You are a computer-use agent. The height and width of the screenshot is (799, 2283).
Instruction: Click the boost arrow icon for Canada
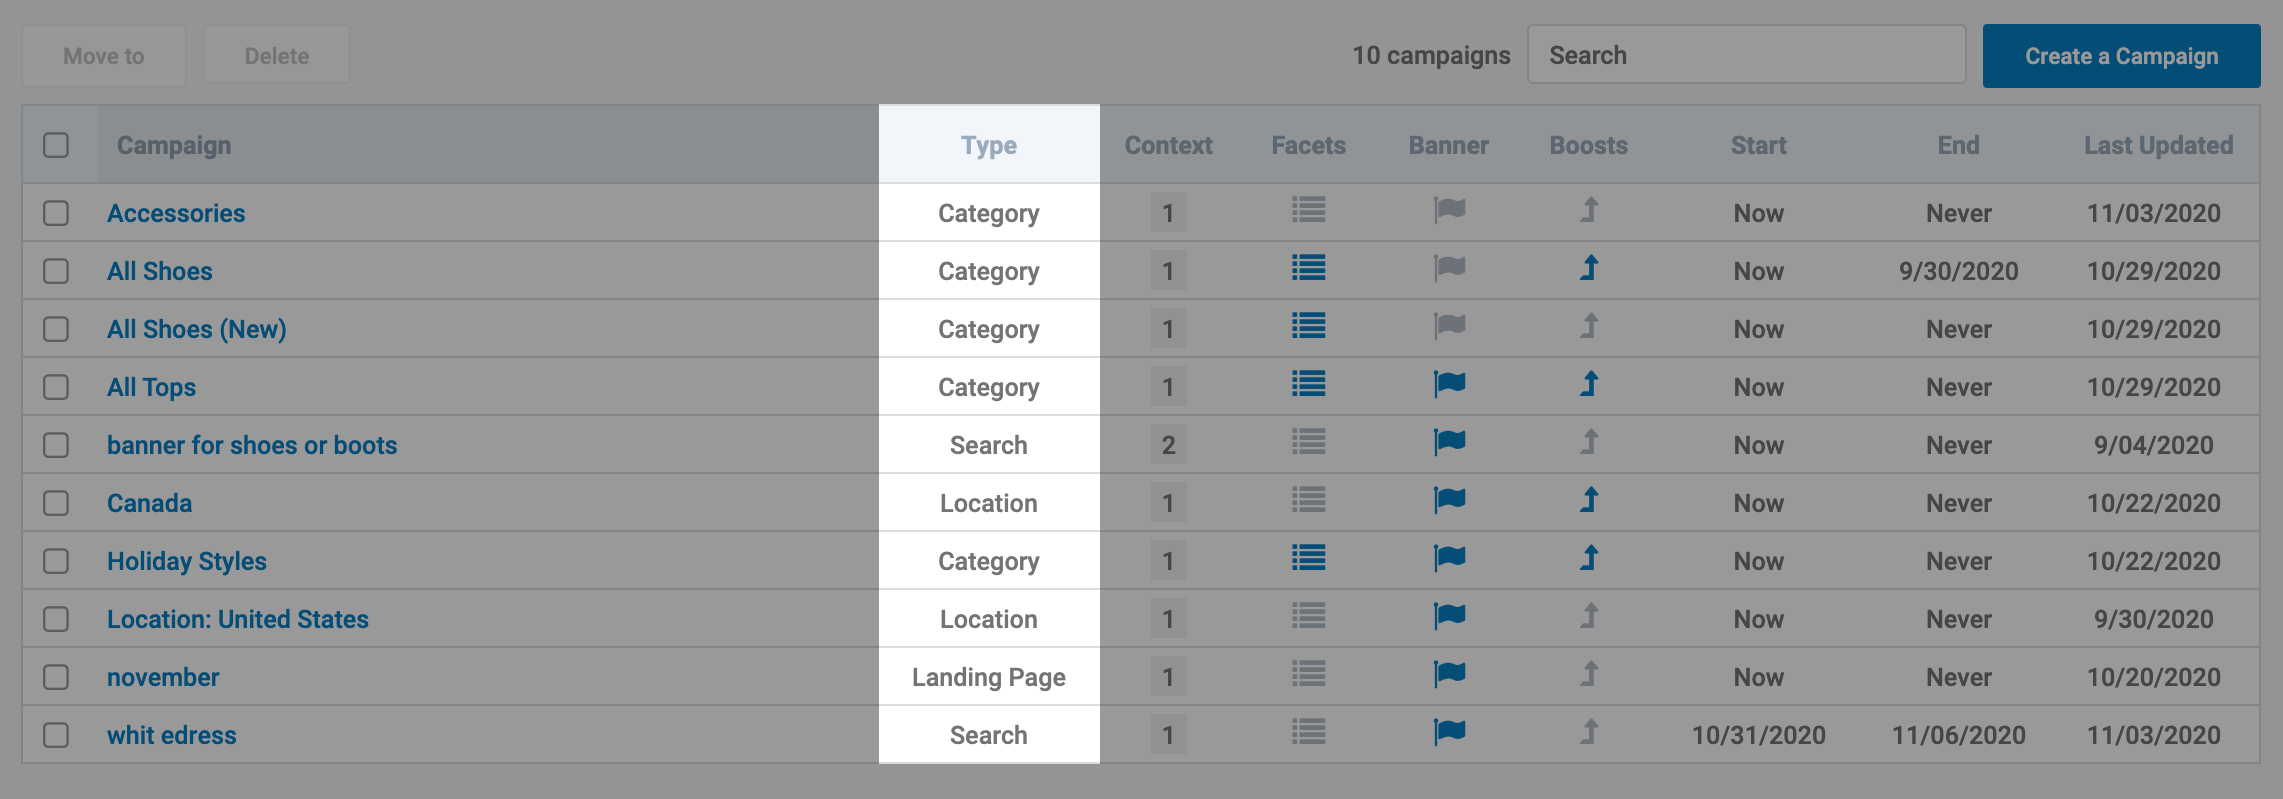pos(1589,500)
